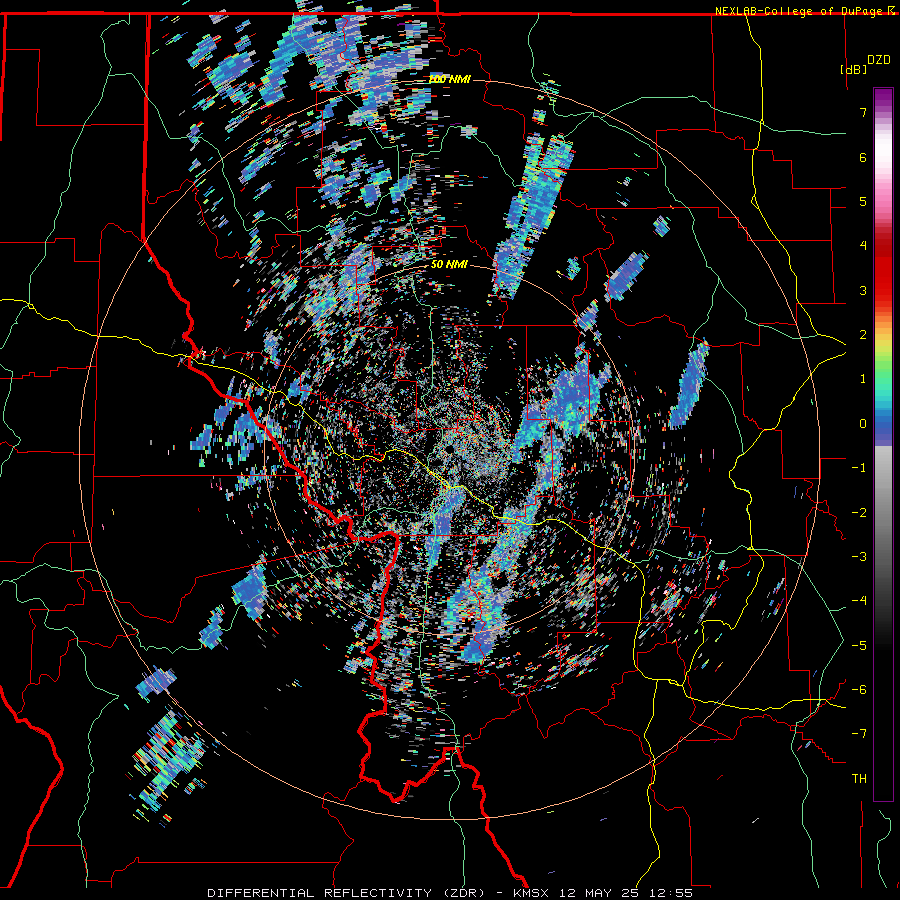The image size is (900, 900).
Task: Click the white segment of the color bar
Action: (x=883, y=150)
